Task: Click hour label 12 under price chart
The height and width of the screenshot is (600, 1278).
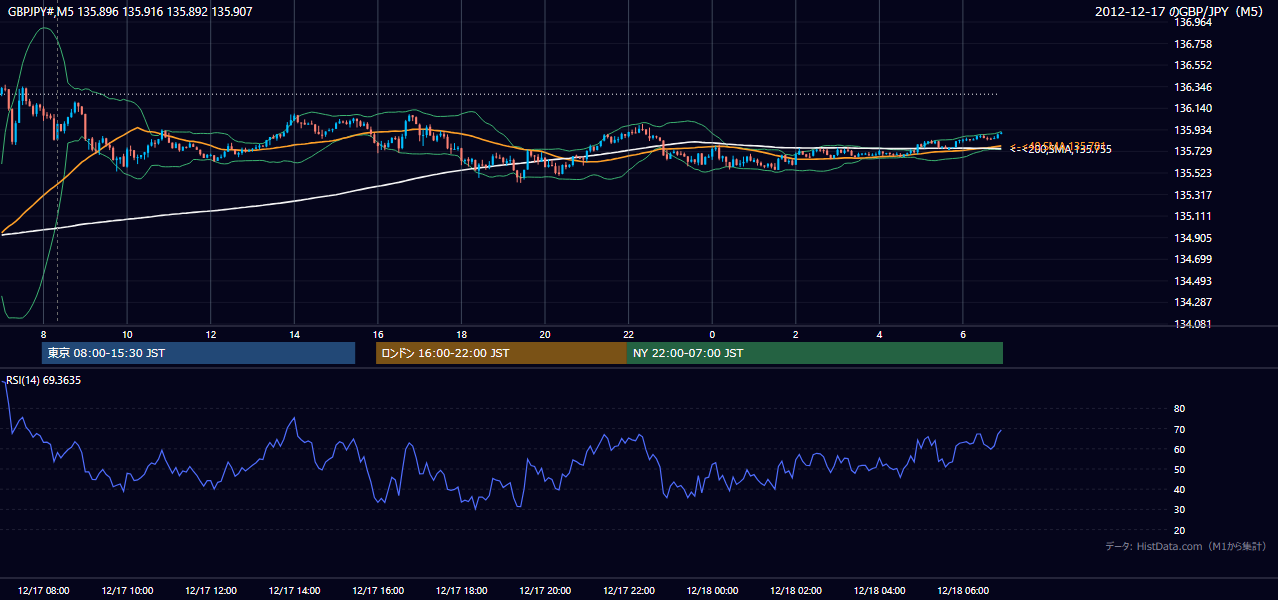Action: 211,334
